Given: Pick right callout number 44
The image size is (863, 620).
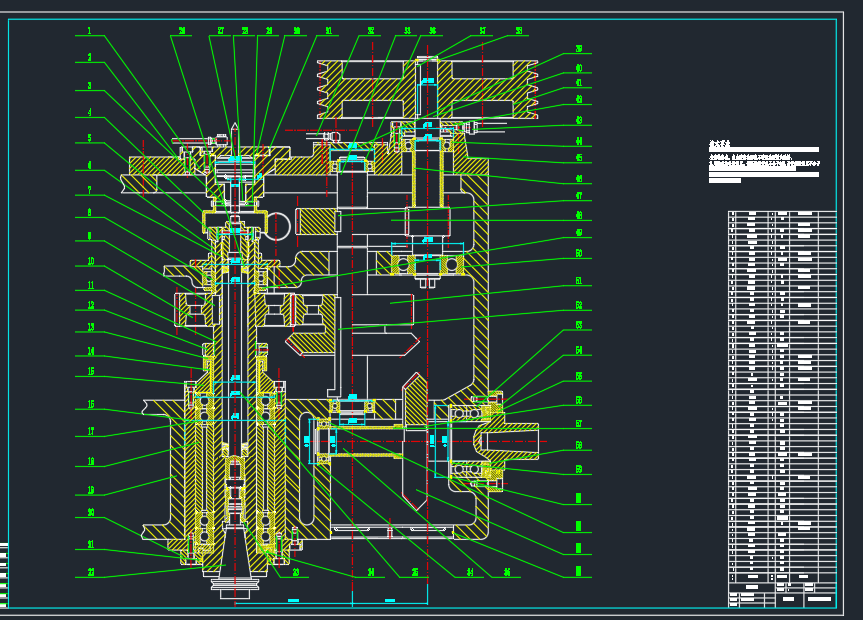Looking at the screenshot, I should click(x=578, y=142).
